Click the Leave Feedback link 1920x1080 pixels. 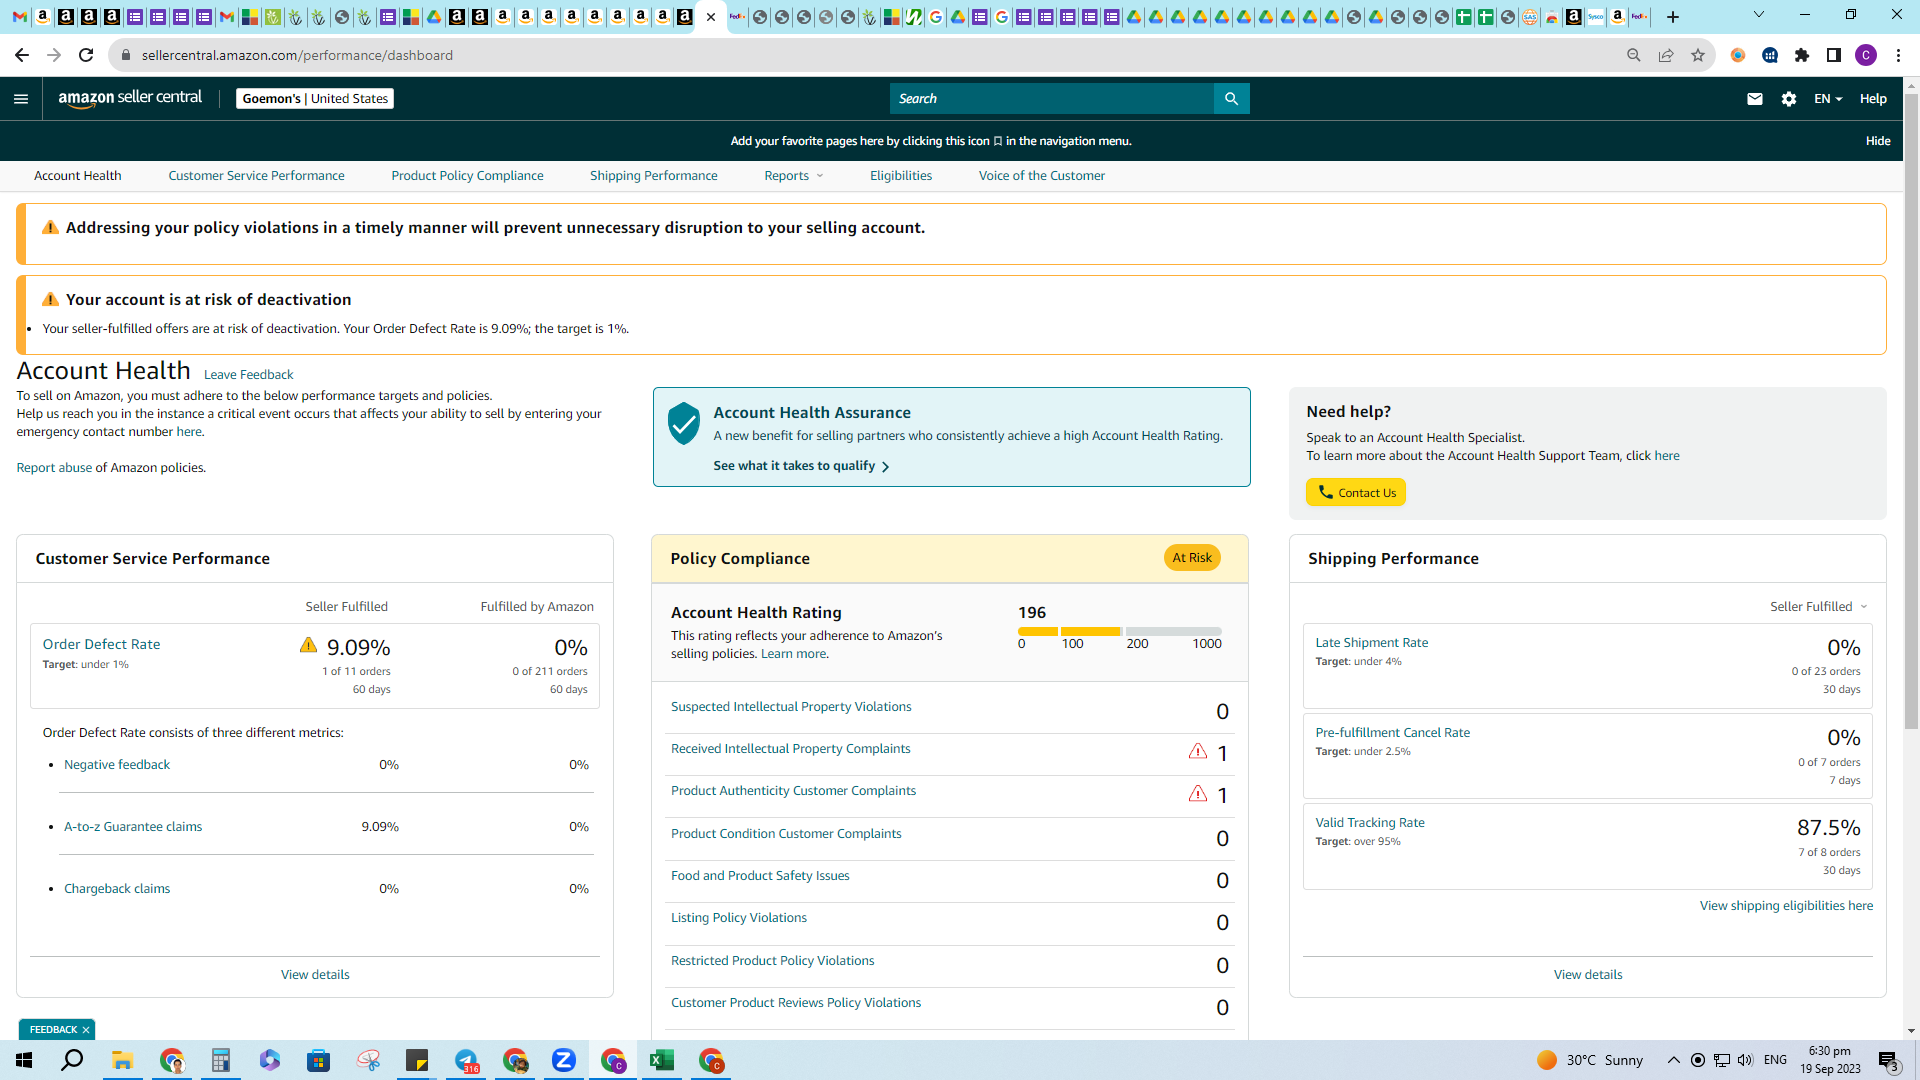248,374
